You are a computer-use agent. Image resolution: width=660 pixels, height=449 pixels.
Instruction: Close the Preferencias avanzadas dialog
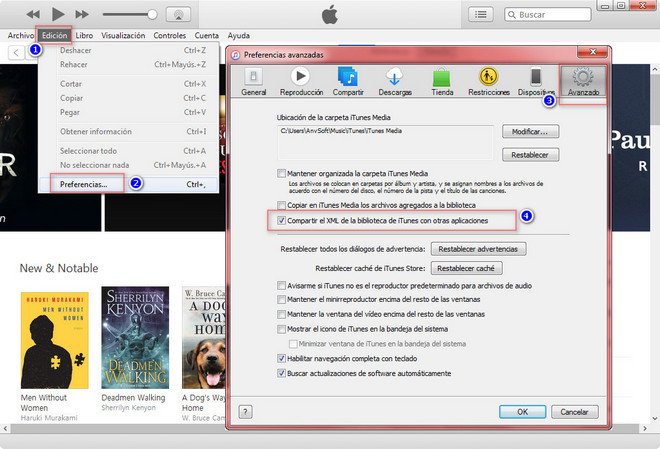[x=592, y=52]
